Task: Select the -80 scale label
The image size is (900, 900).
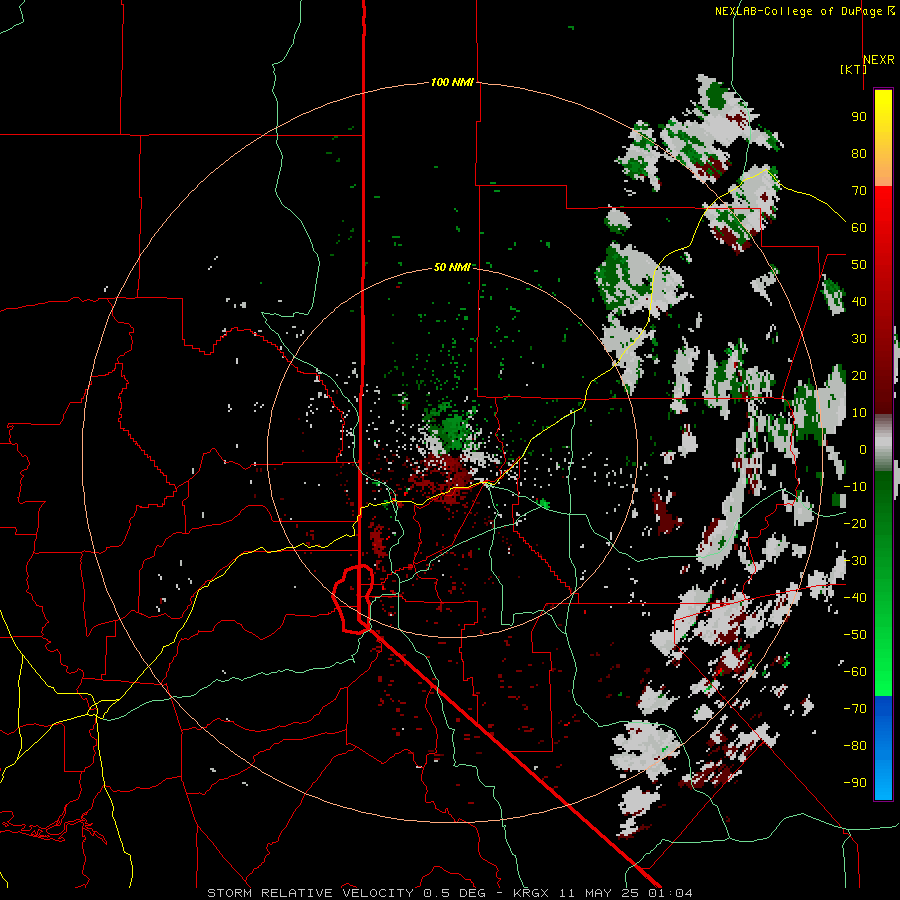Action: tap(855, 746)
